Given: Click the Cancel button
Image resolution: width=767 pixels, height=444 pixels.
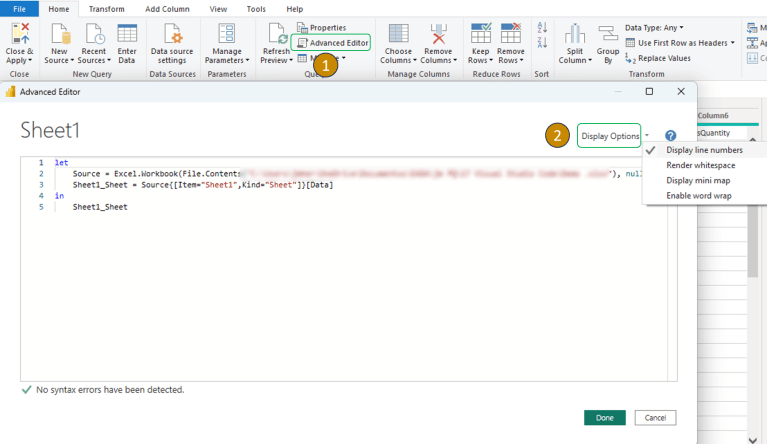Looking at the screenshot, I should tap(655, 417).
